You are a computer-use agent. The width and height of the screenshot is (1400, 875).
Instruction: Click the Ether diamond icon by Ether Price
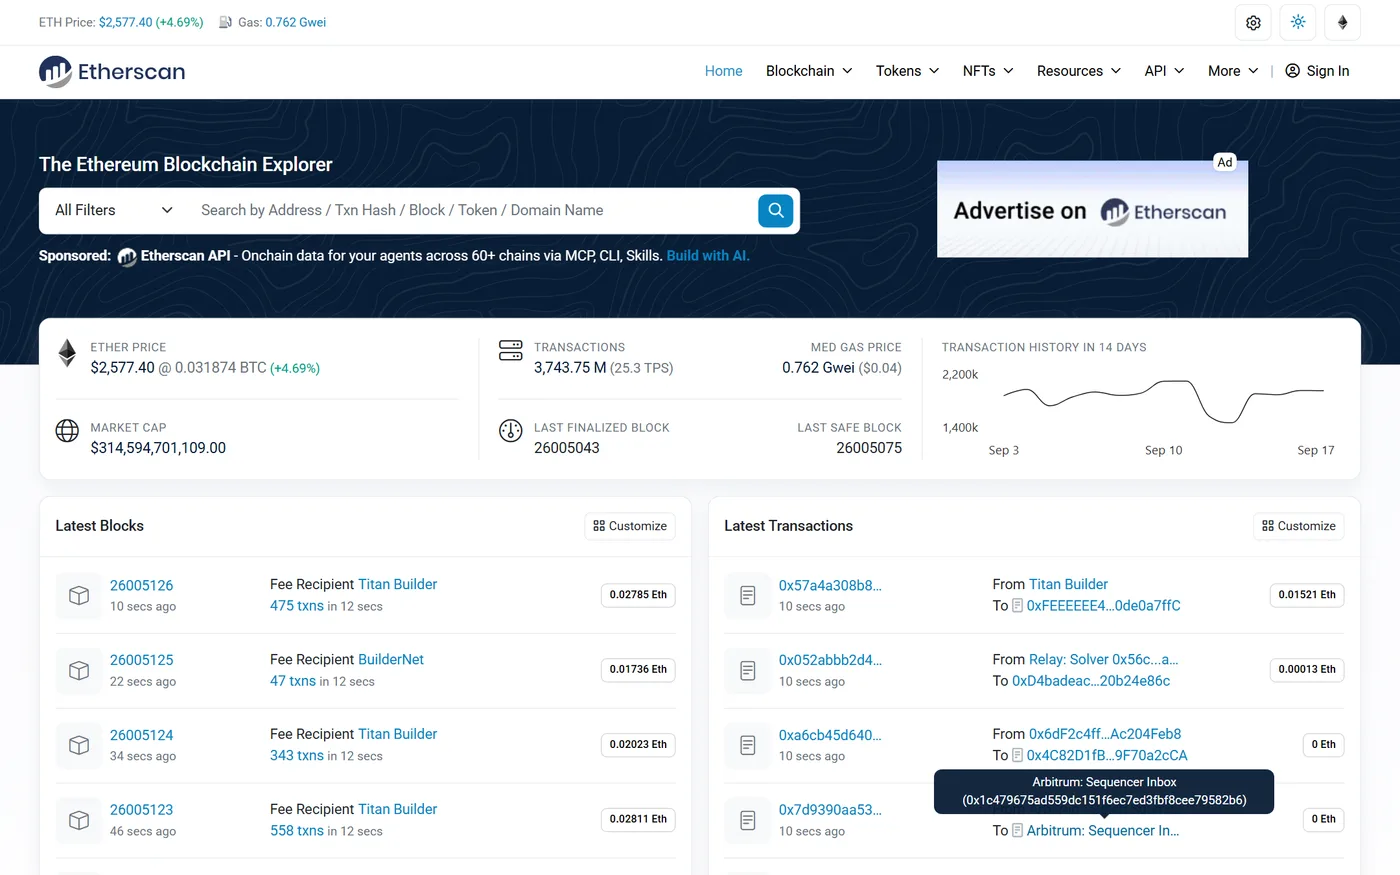67,353
